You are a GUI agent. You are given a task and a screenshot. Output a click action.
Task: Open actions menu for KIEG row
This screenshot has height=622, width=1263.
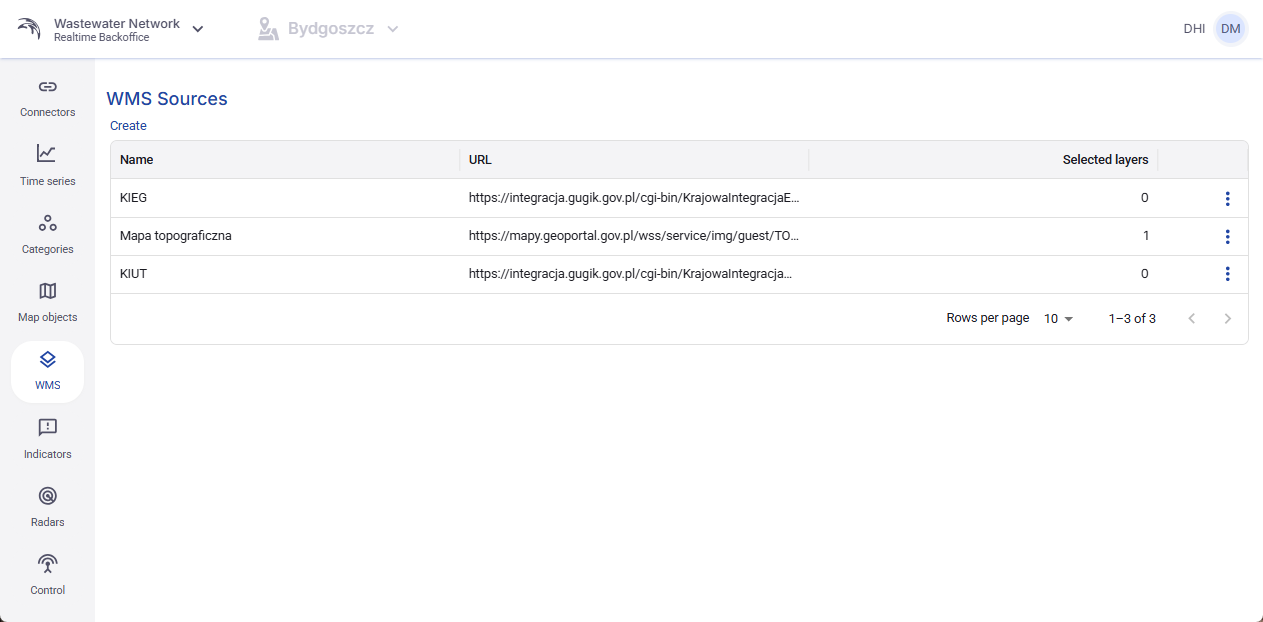point(1227,199)
